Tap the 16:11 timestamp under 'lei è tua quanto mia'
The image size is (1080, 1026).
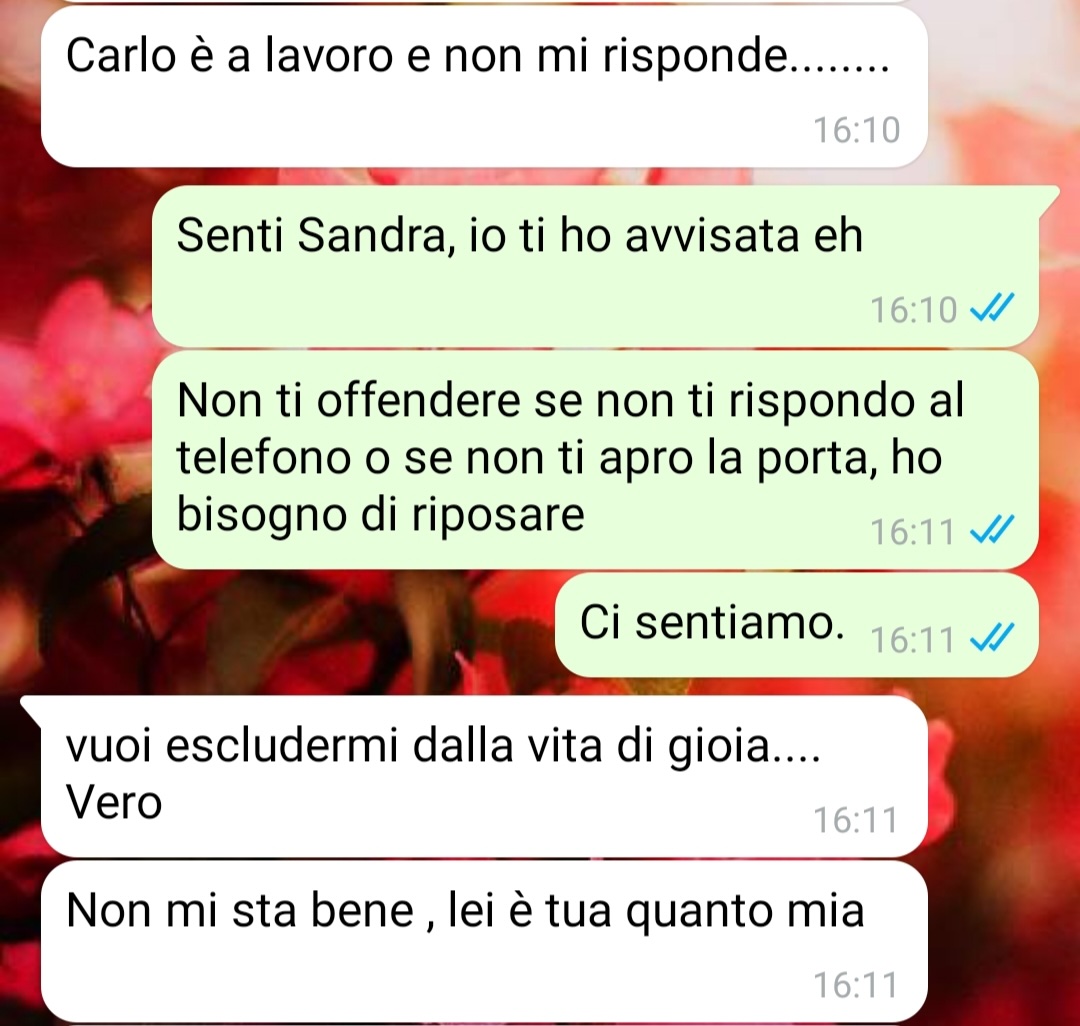coord(856,985)
